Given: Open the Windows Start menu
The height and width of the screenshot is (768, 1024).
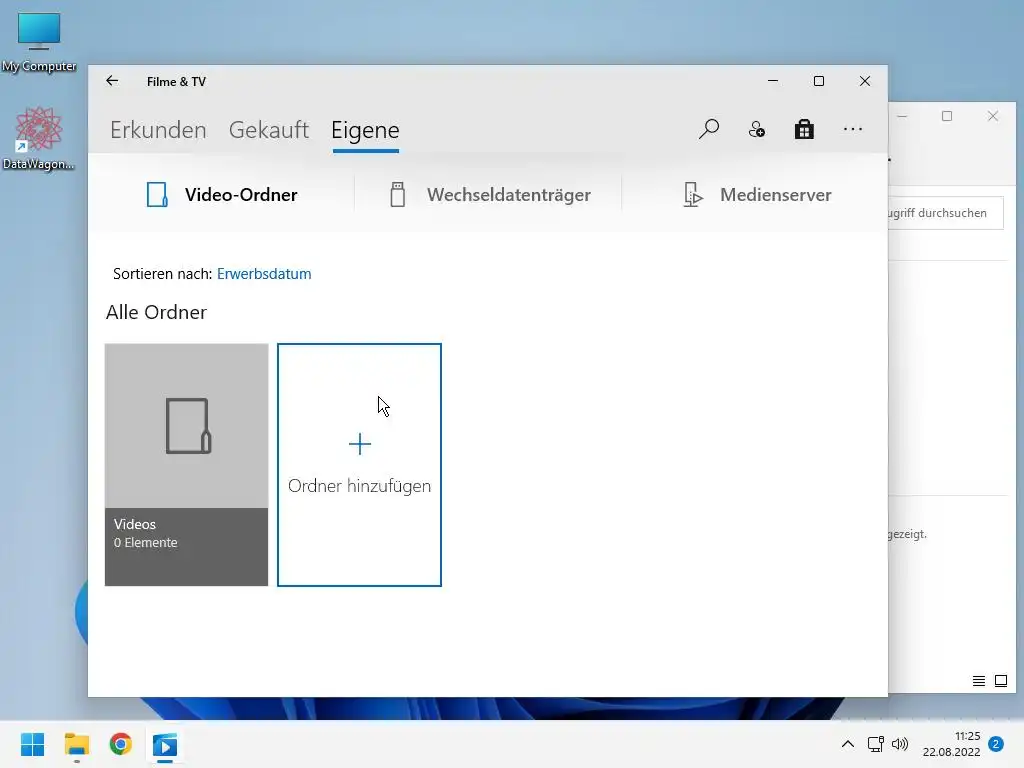Looking at the screenshot, I should coord(32,744).
